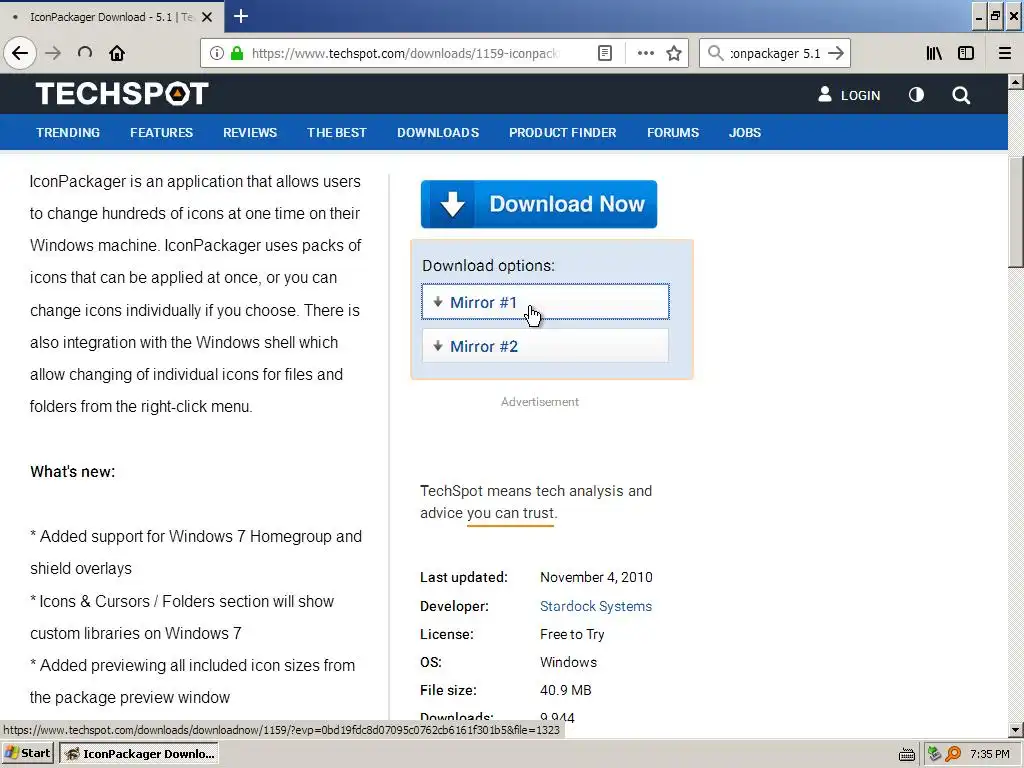Click the search box with iconpackager 5.1

pyautogui.click(x=775, y=53)
